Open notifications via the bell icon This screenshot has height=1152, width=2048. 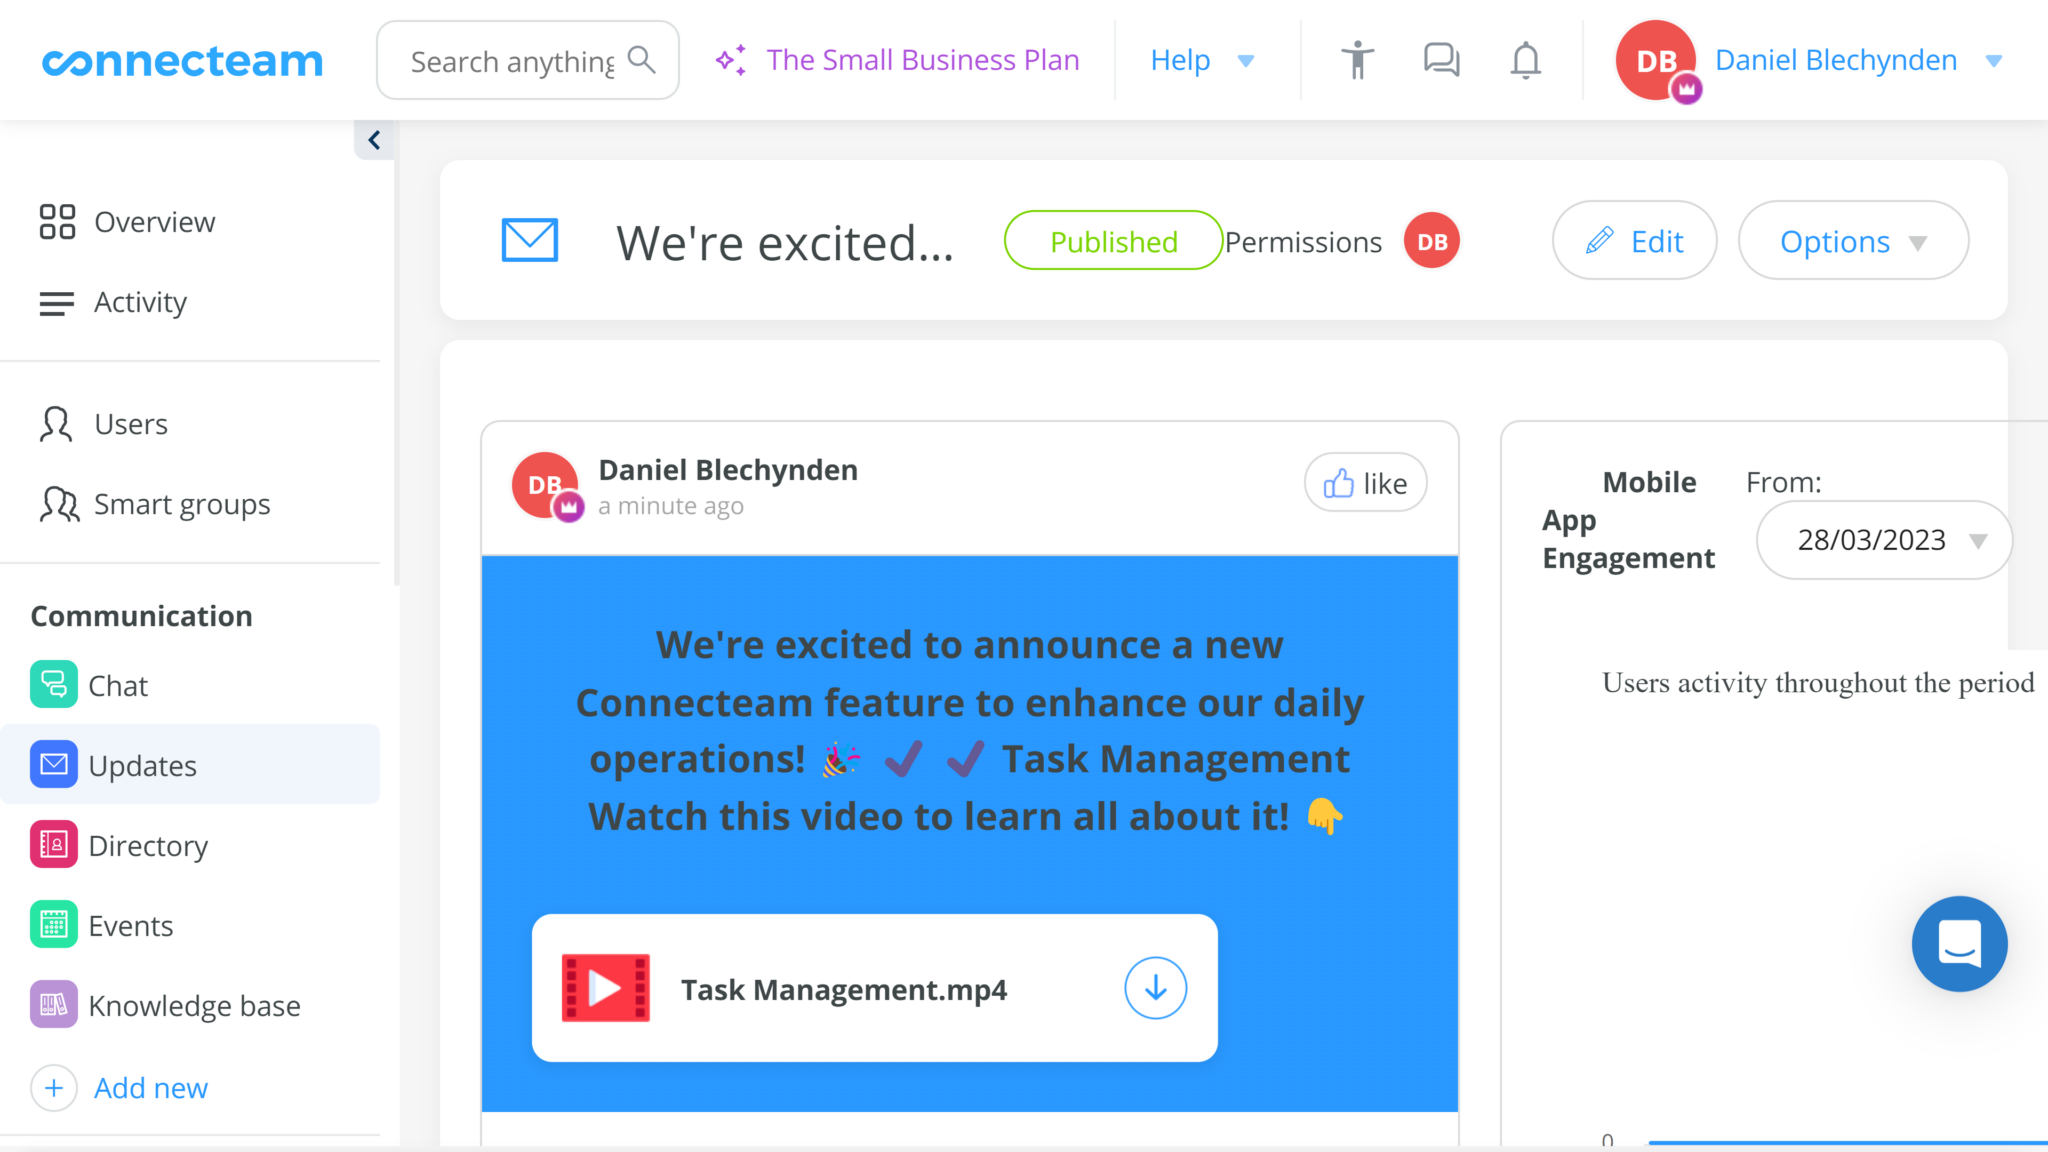coord(1525,60)
